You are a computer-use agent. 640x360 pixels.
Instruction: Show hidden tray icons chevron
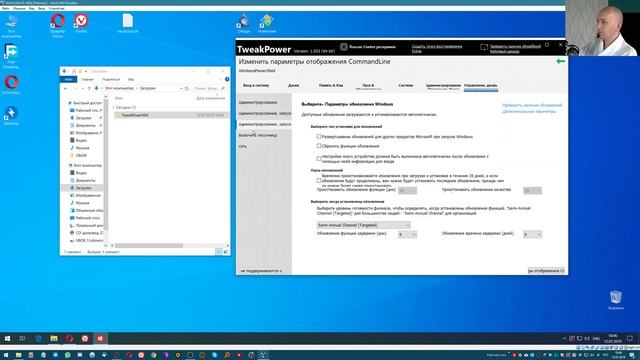(x=564, y=338)
